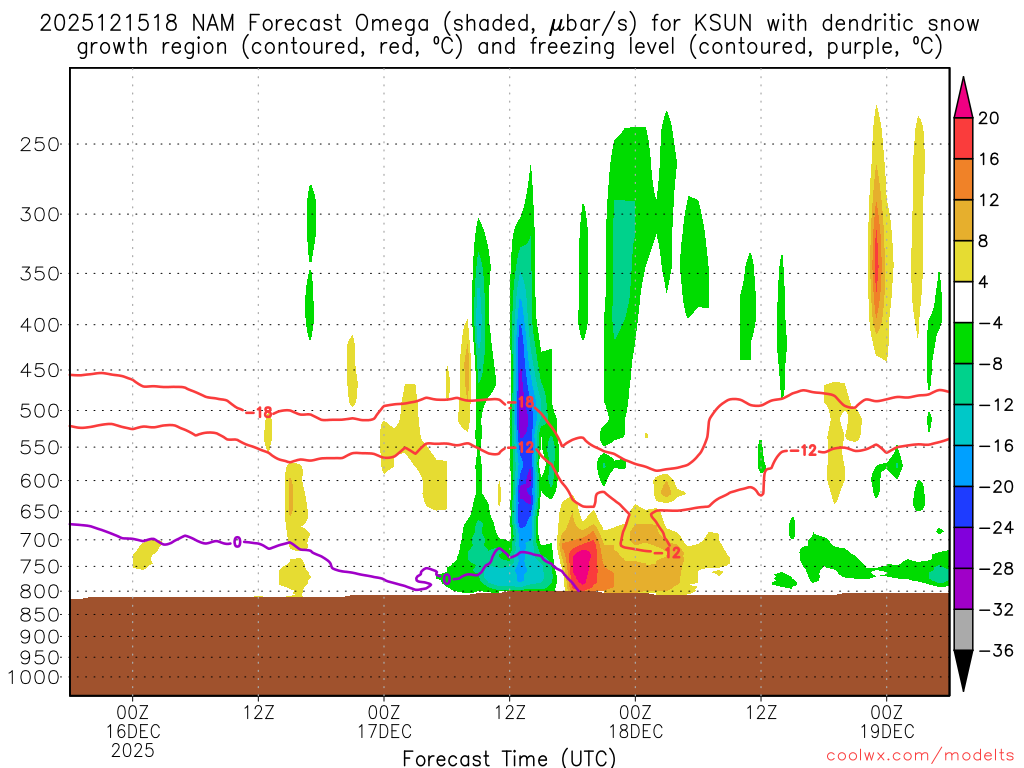Click the red -12 label on 18DEC afternoon
The image size is (1024, 768).
click(x=803, y=451)
